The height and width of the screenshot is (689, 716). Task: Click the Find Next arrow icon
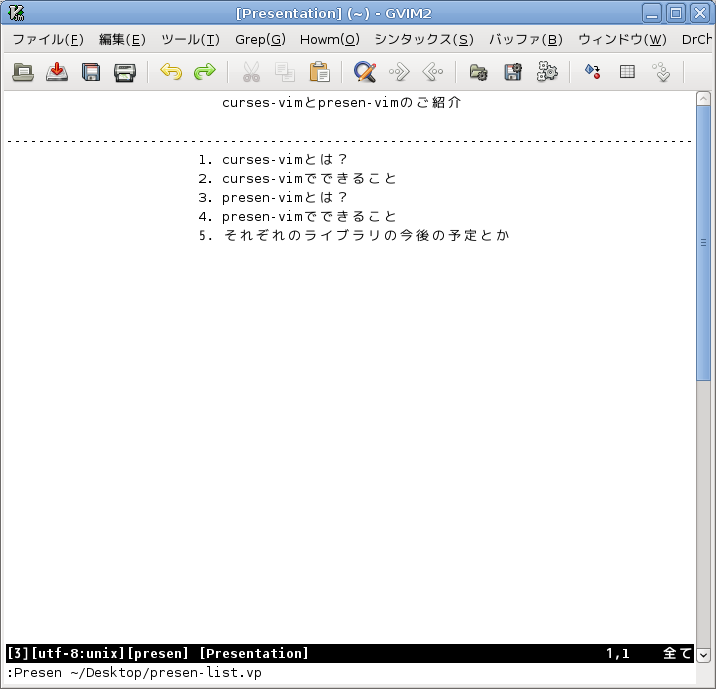tap(399, 72)
